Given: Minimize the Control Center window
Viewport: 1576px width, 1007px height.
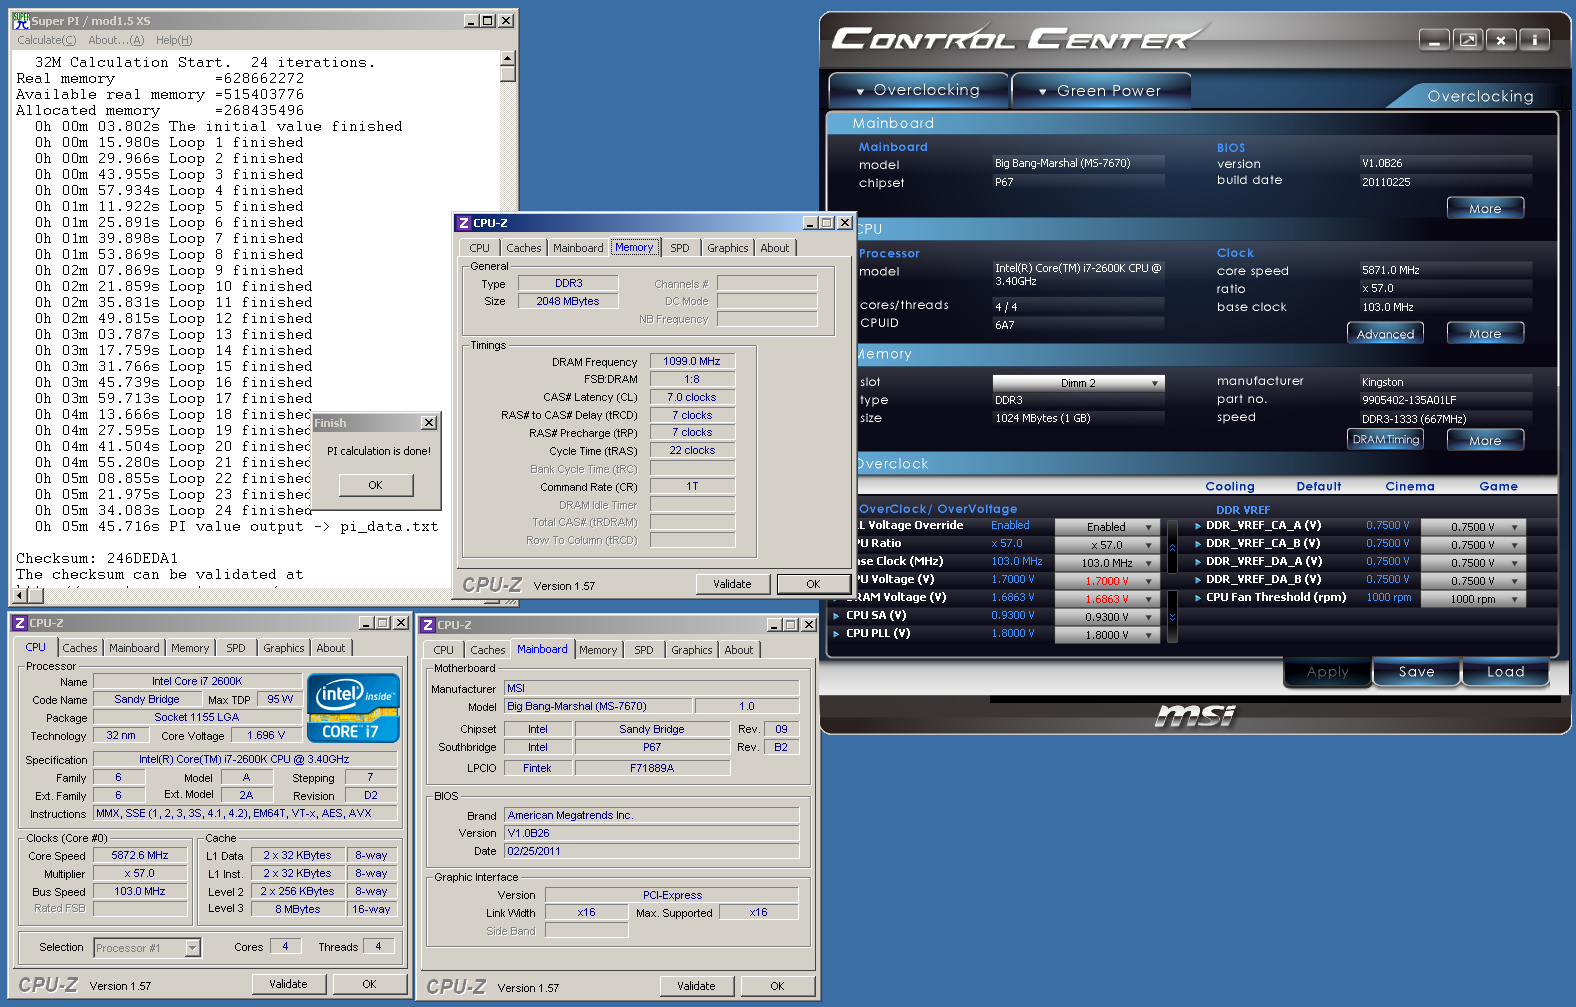Looking at the screenshot, I should 1434,39.
